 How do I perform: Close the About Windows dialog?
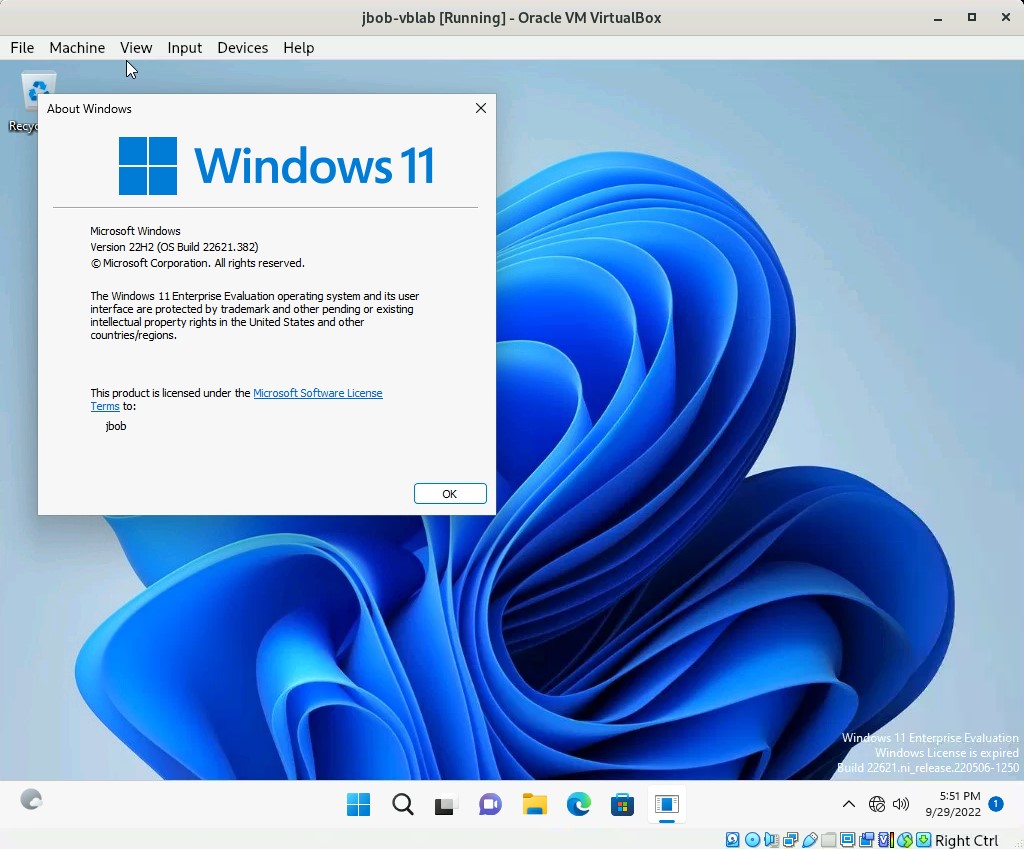(x=481, y=108)
